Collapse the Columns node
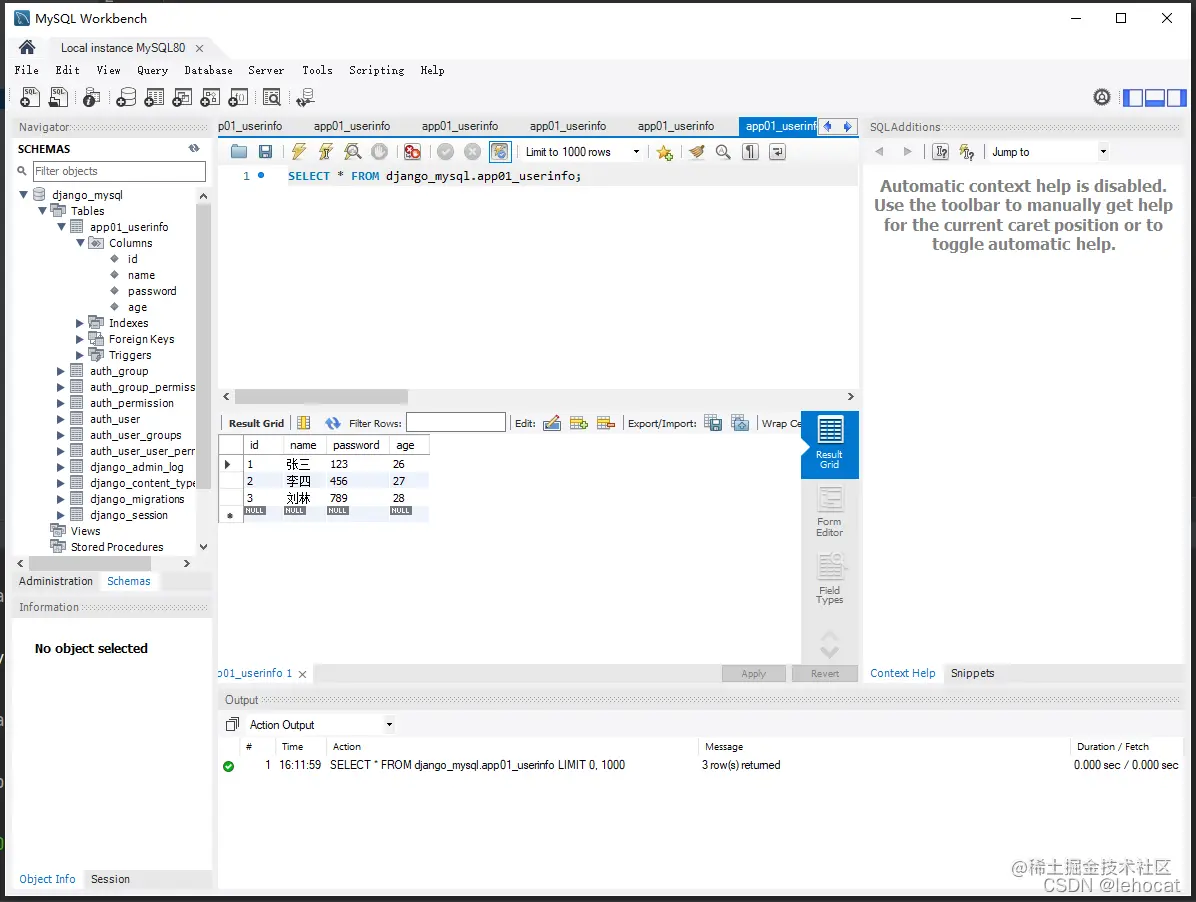Screen dimensions: 1196x902 click(x=80, y=242)
